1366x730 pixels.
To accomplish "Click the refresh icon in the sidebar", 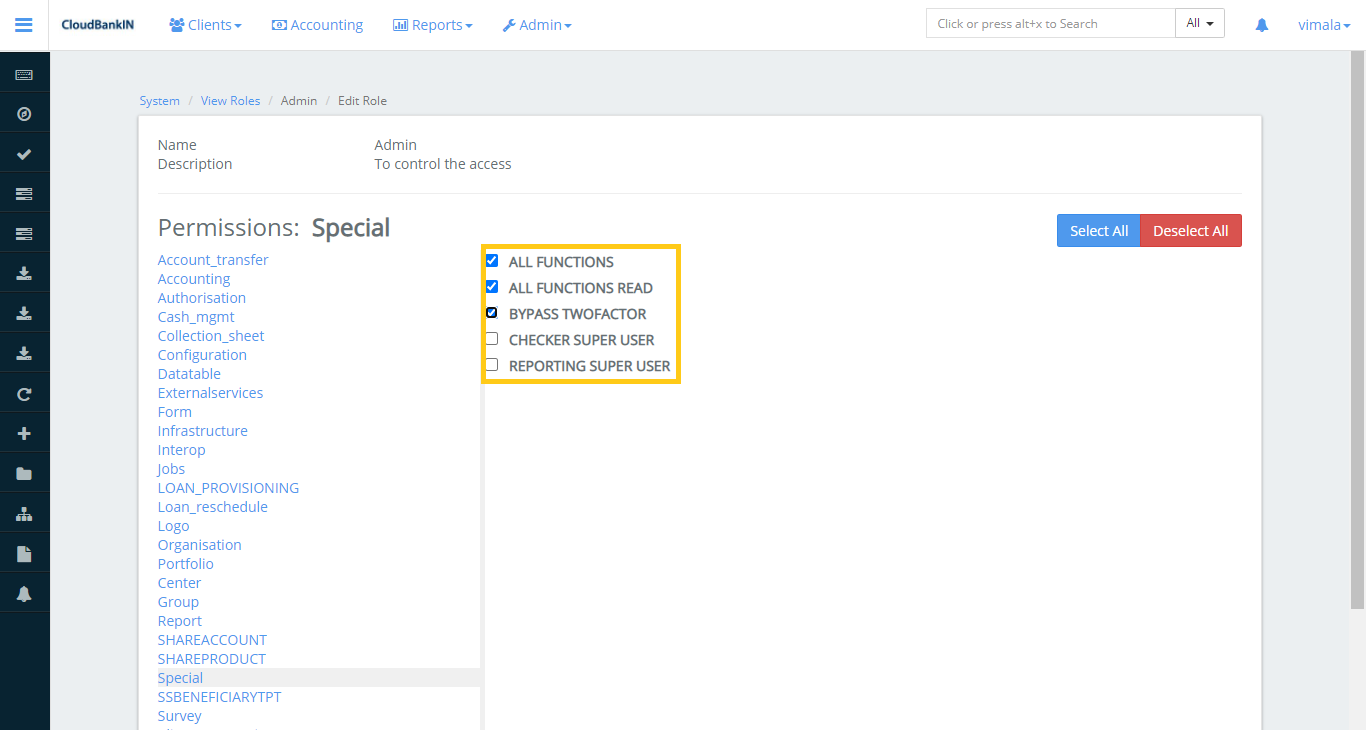I will coord(25,393).
